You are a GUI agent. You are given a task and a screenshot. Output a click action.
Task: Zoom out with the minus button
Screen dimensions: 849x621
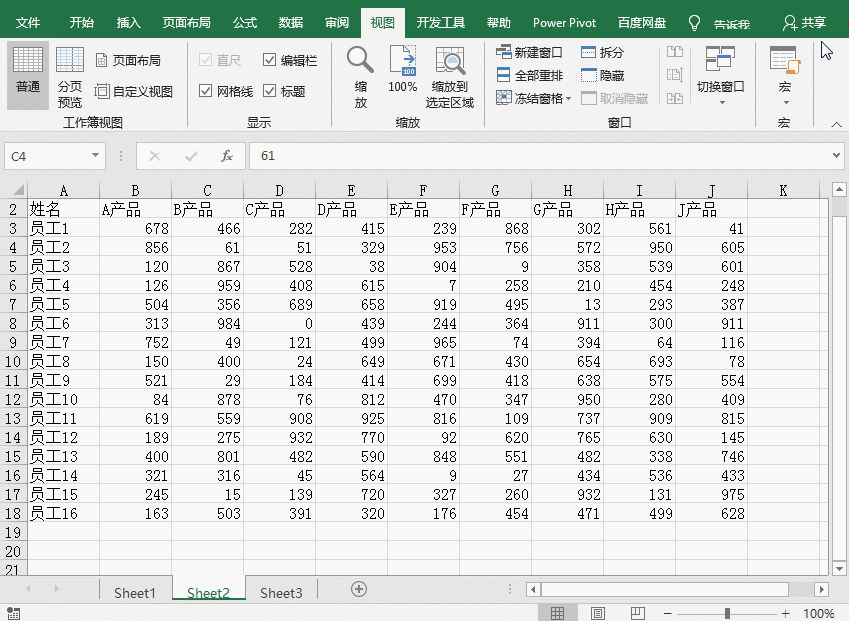pyautogui.click(x=668, y=613)
